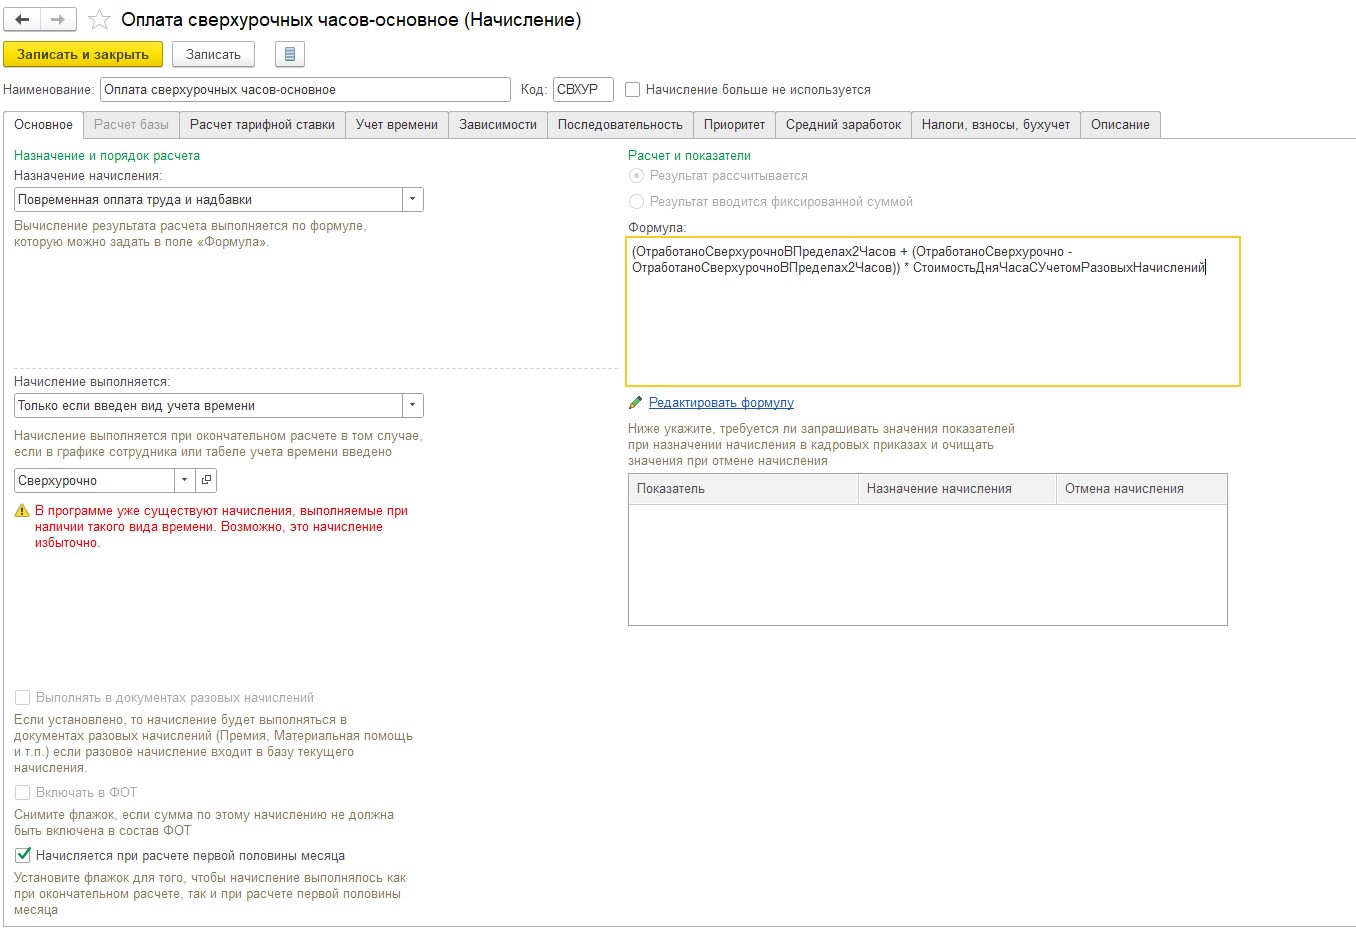Image resolution: width=1356 pixels, height=930 pixels.
Task: Click the 'Записать' save button
Action: tap(213, 54)
